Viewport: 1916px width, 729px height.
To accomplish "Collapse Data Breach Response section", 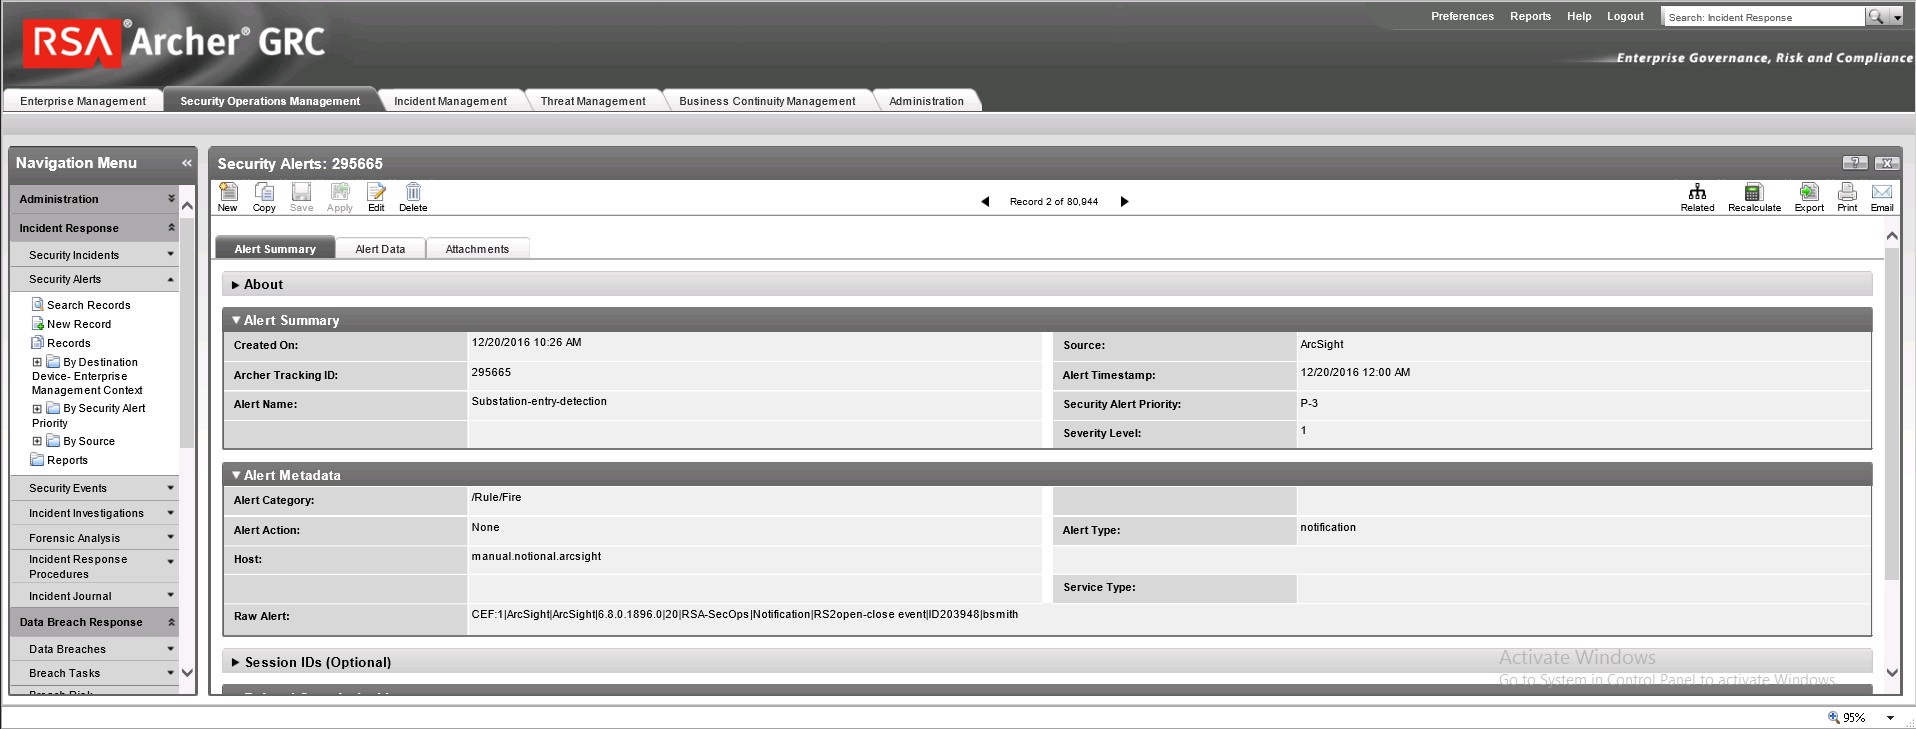I will pyautogui.click(x=171, y=622).
